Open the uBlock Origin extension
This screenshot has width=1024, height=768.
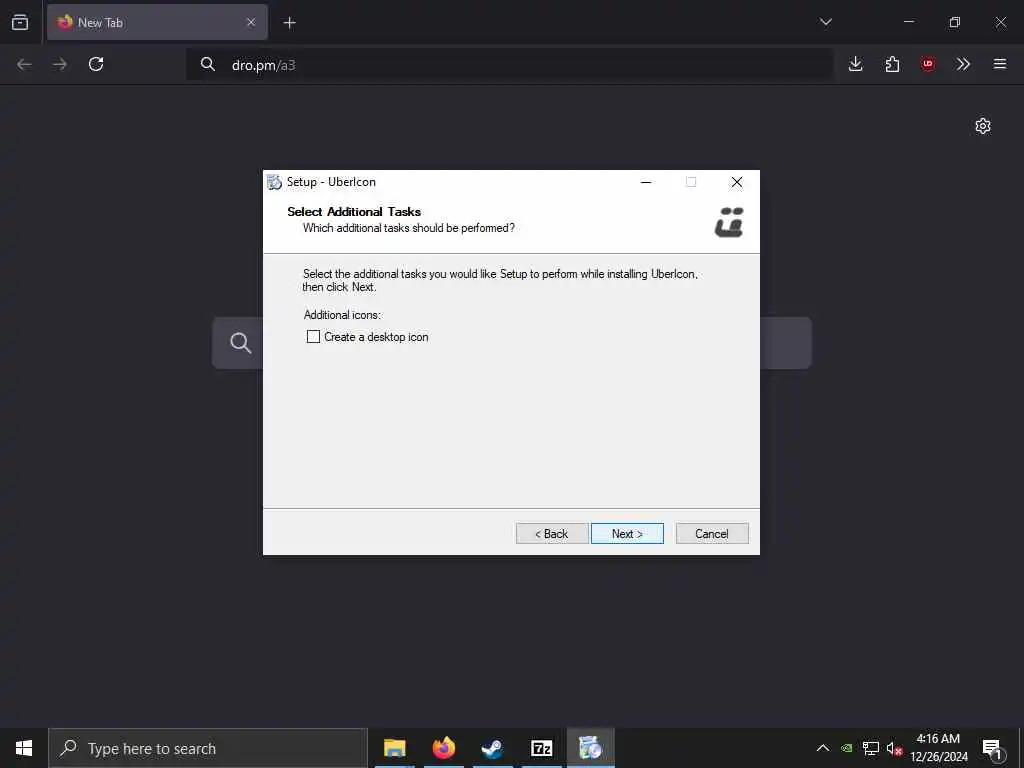coord(928,64)
